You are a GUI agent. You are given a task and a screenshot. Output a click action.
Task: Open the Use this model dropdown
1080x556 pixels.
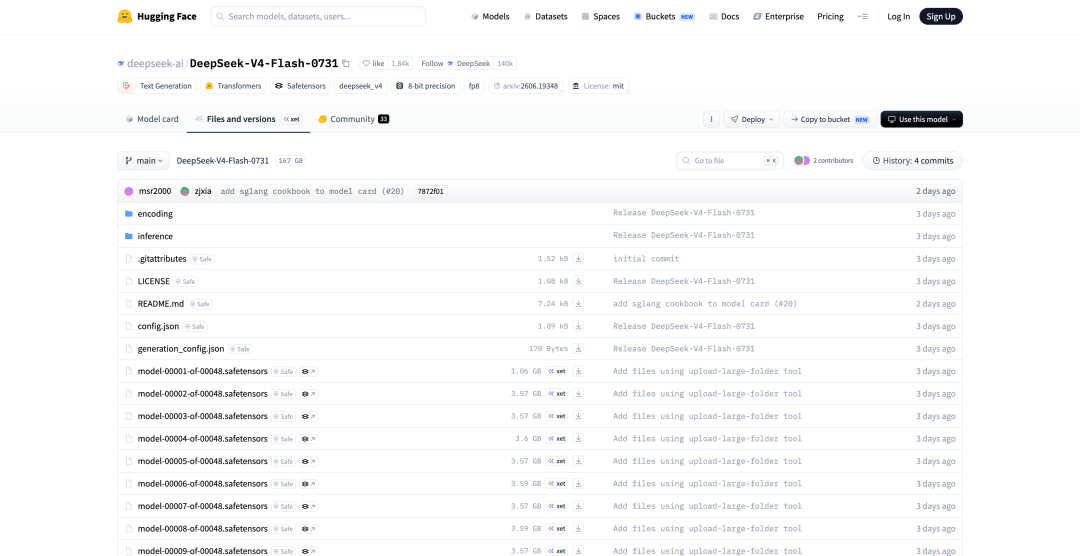pos(922,119)
